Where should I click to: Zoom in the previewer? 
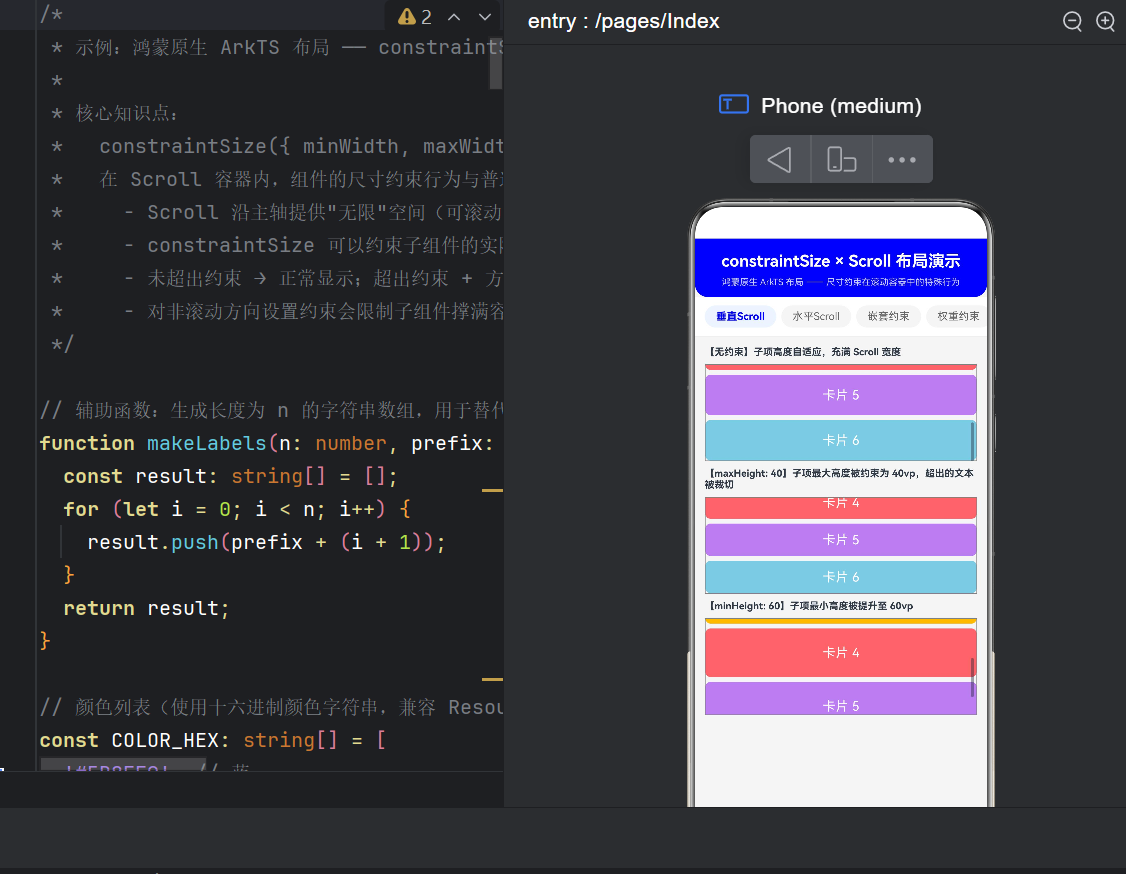1106,22
